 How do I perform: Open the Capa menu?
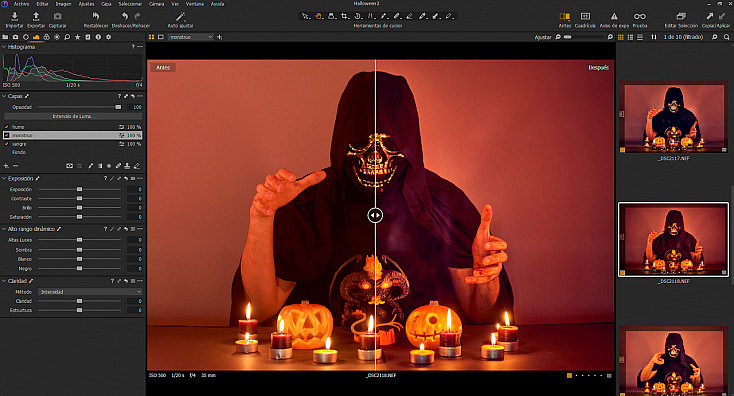[x=107, y=4]
